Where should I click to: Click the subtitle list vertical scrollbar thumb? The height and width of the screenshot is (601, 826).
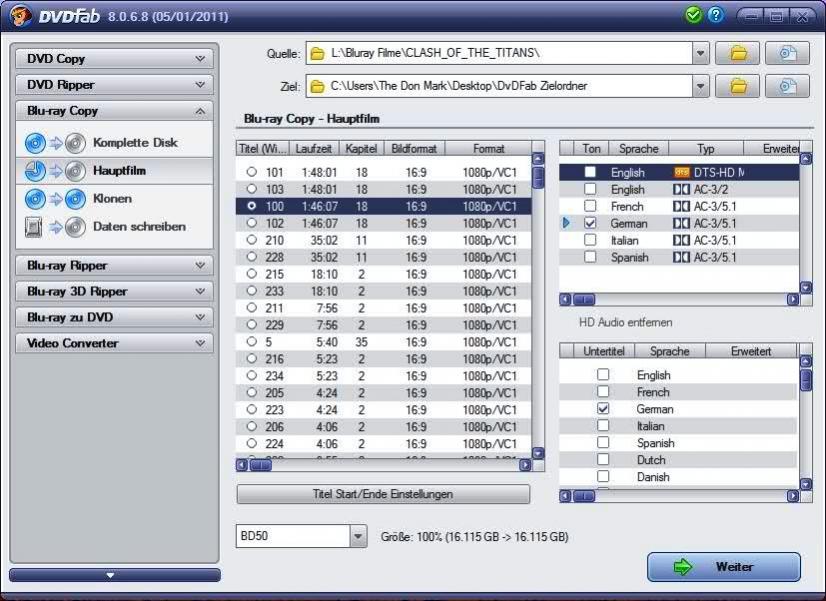[805, 380]
